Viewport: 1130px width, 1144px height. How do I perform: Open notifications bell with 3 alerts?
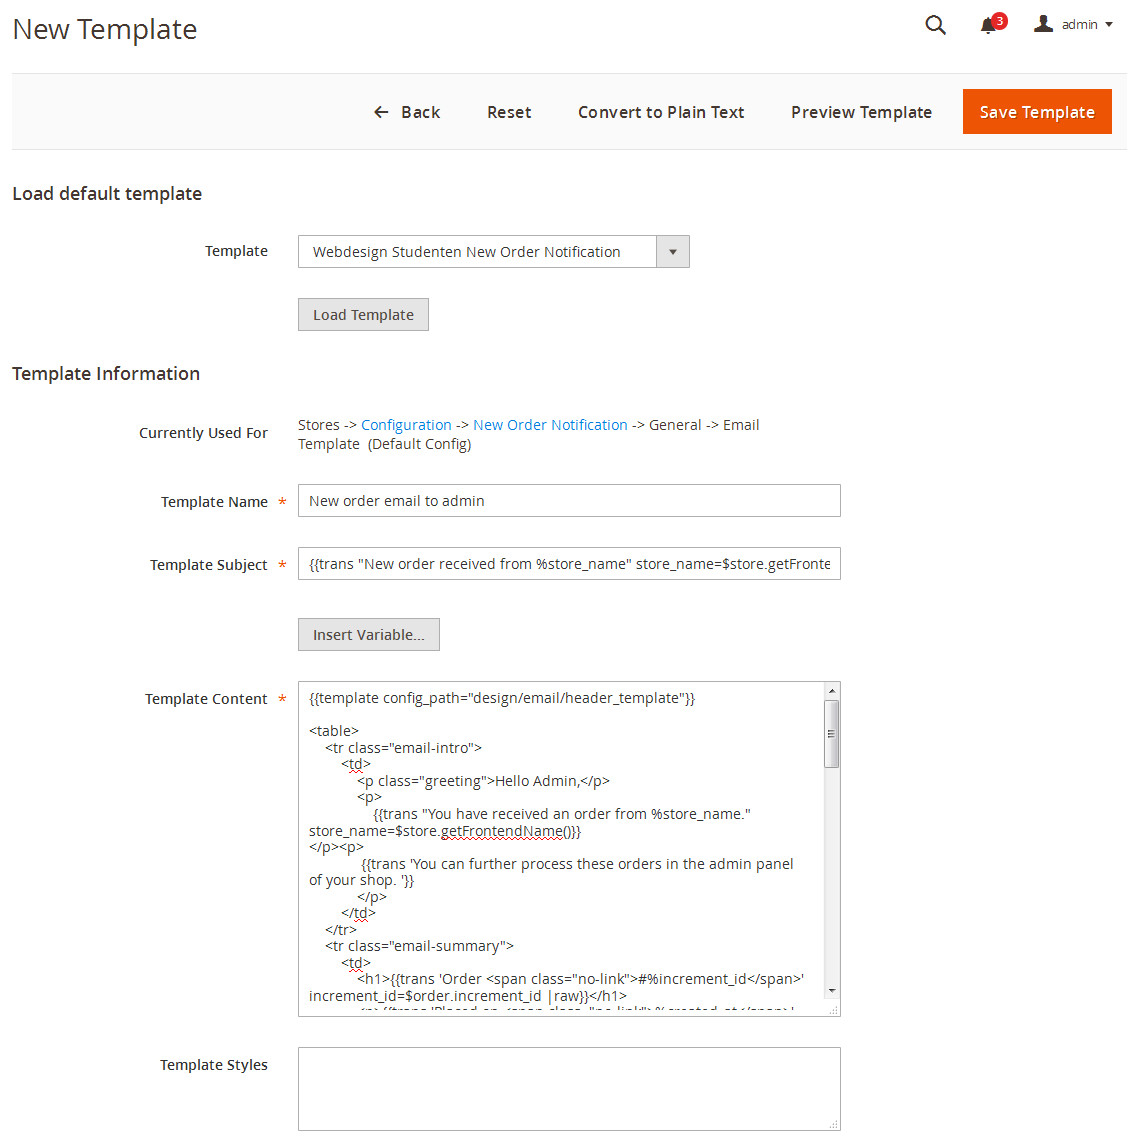pos(989,25)
